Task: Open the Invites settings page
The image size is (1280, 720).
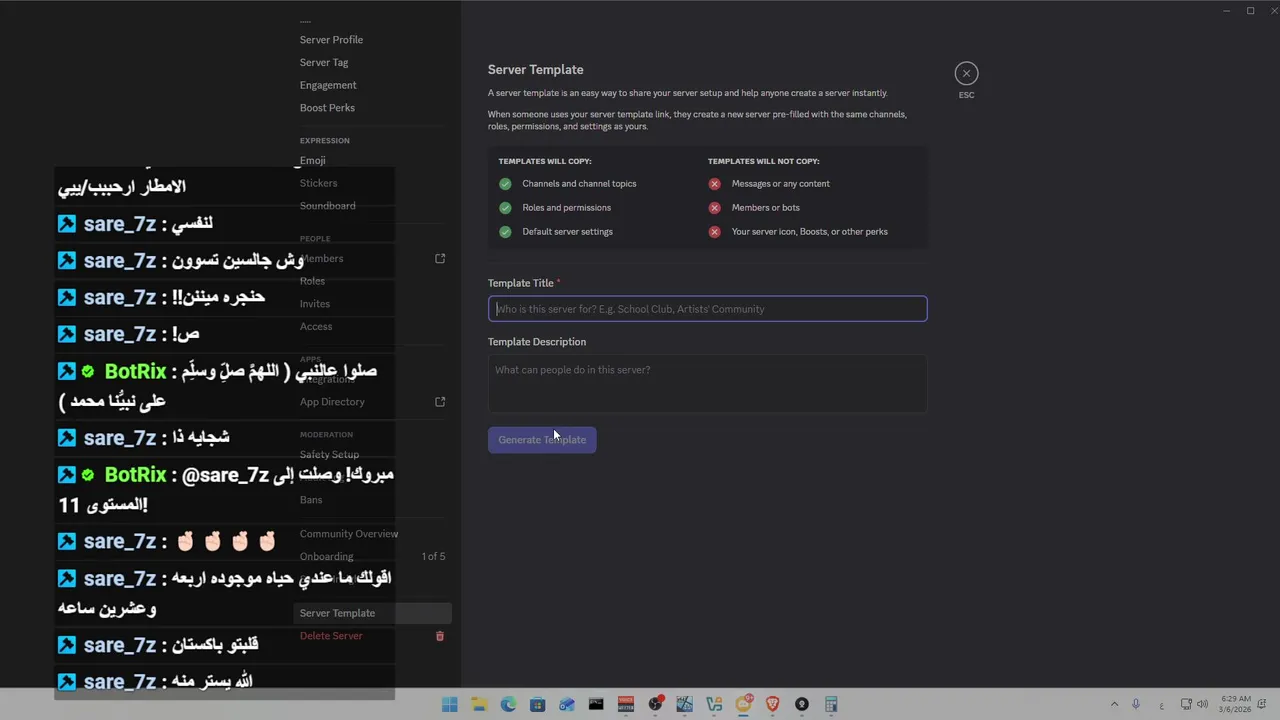Action: 315,304
